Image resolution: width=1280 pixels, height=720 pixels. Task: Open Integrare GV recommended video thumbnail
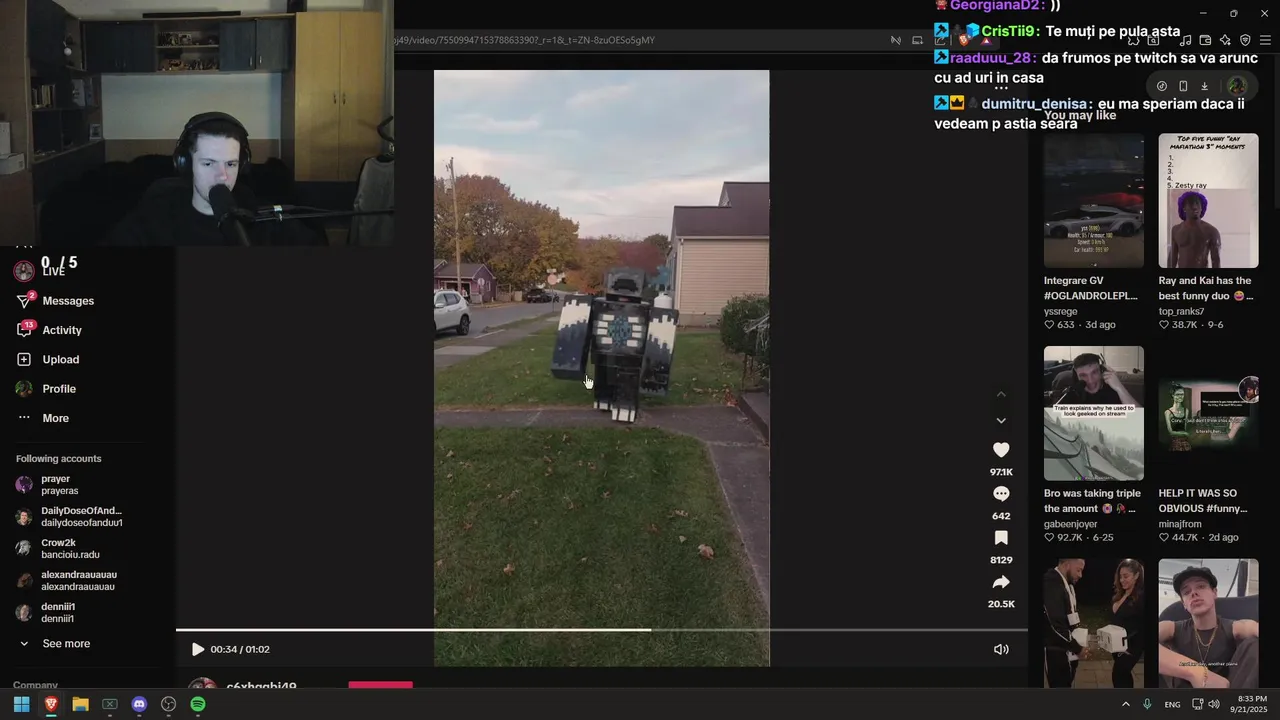click(1094, 201)
